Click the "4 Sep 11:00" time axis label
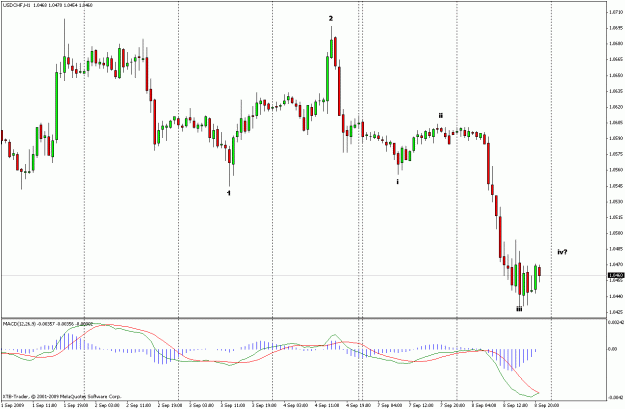The width and height of the screenshot is (625, 409). pos(328,405)
